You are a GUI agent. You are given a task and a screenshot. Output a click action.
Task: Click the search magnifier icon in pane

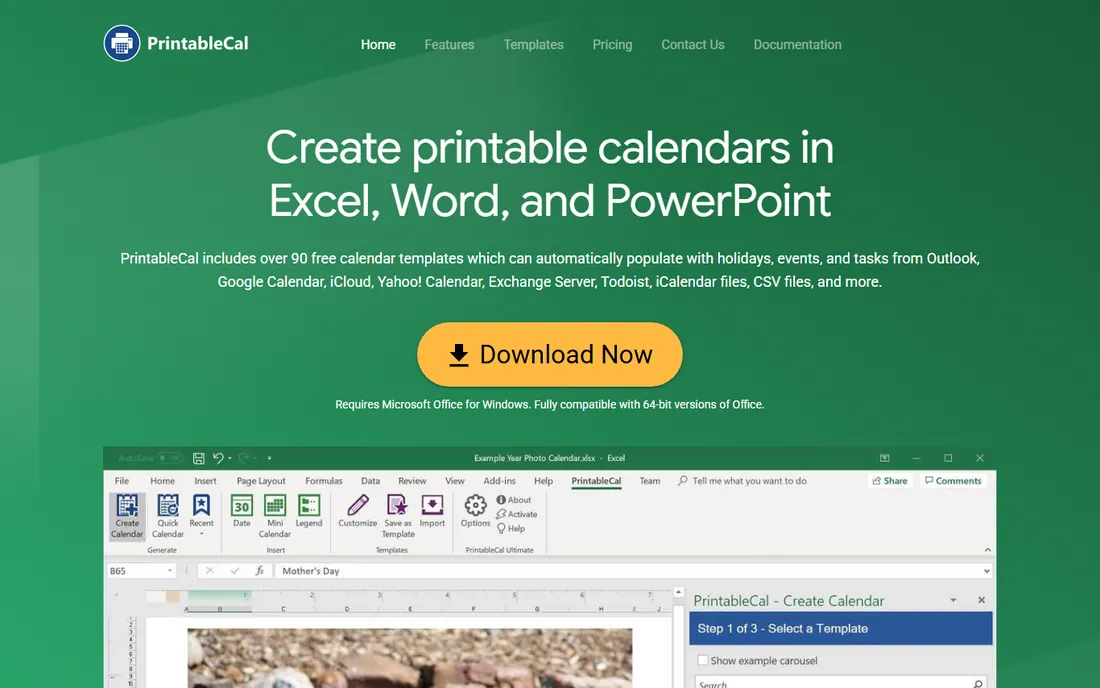pos(978,684)
